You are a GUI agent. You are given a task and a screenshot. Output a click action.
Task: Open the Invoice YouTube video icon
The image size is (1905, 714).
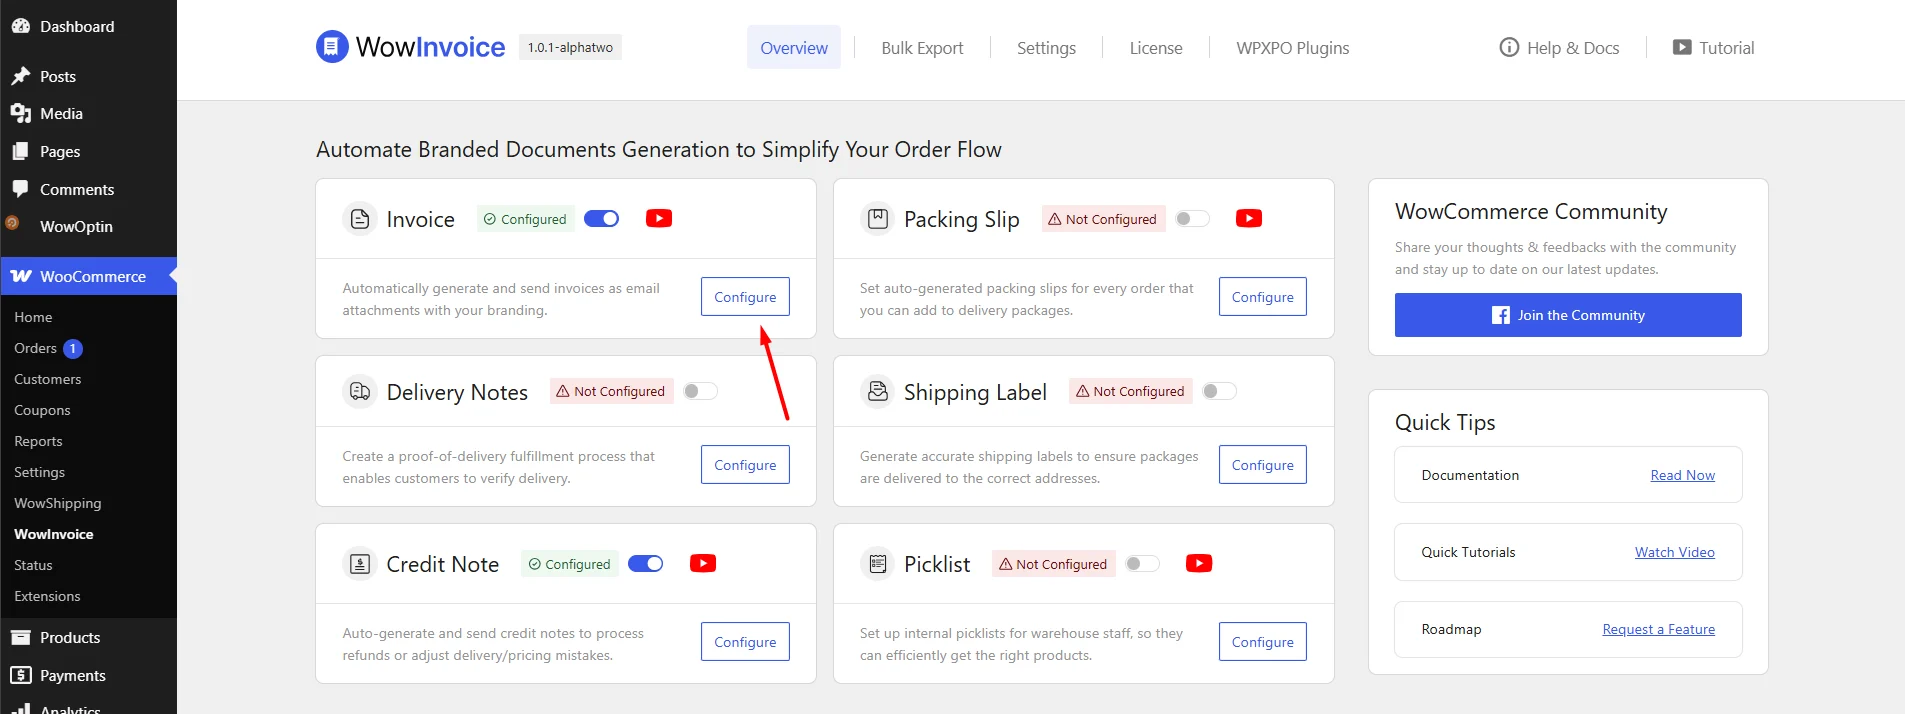pyautogui.click(x=659, y=218)
